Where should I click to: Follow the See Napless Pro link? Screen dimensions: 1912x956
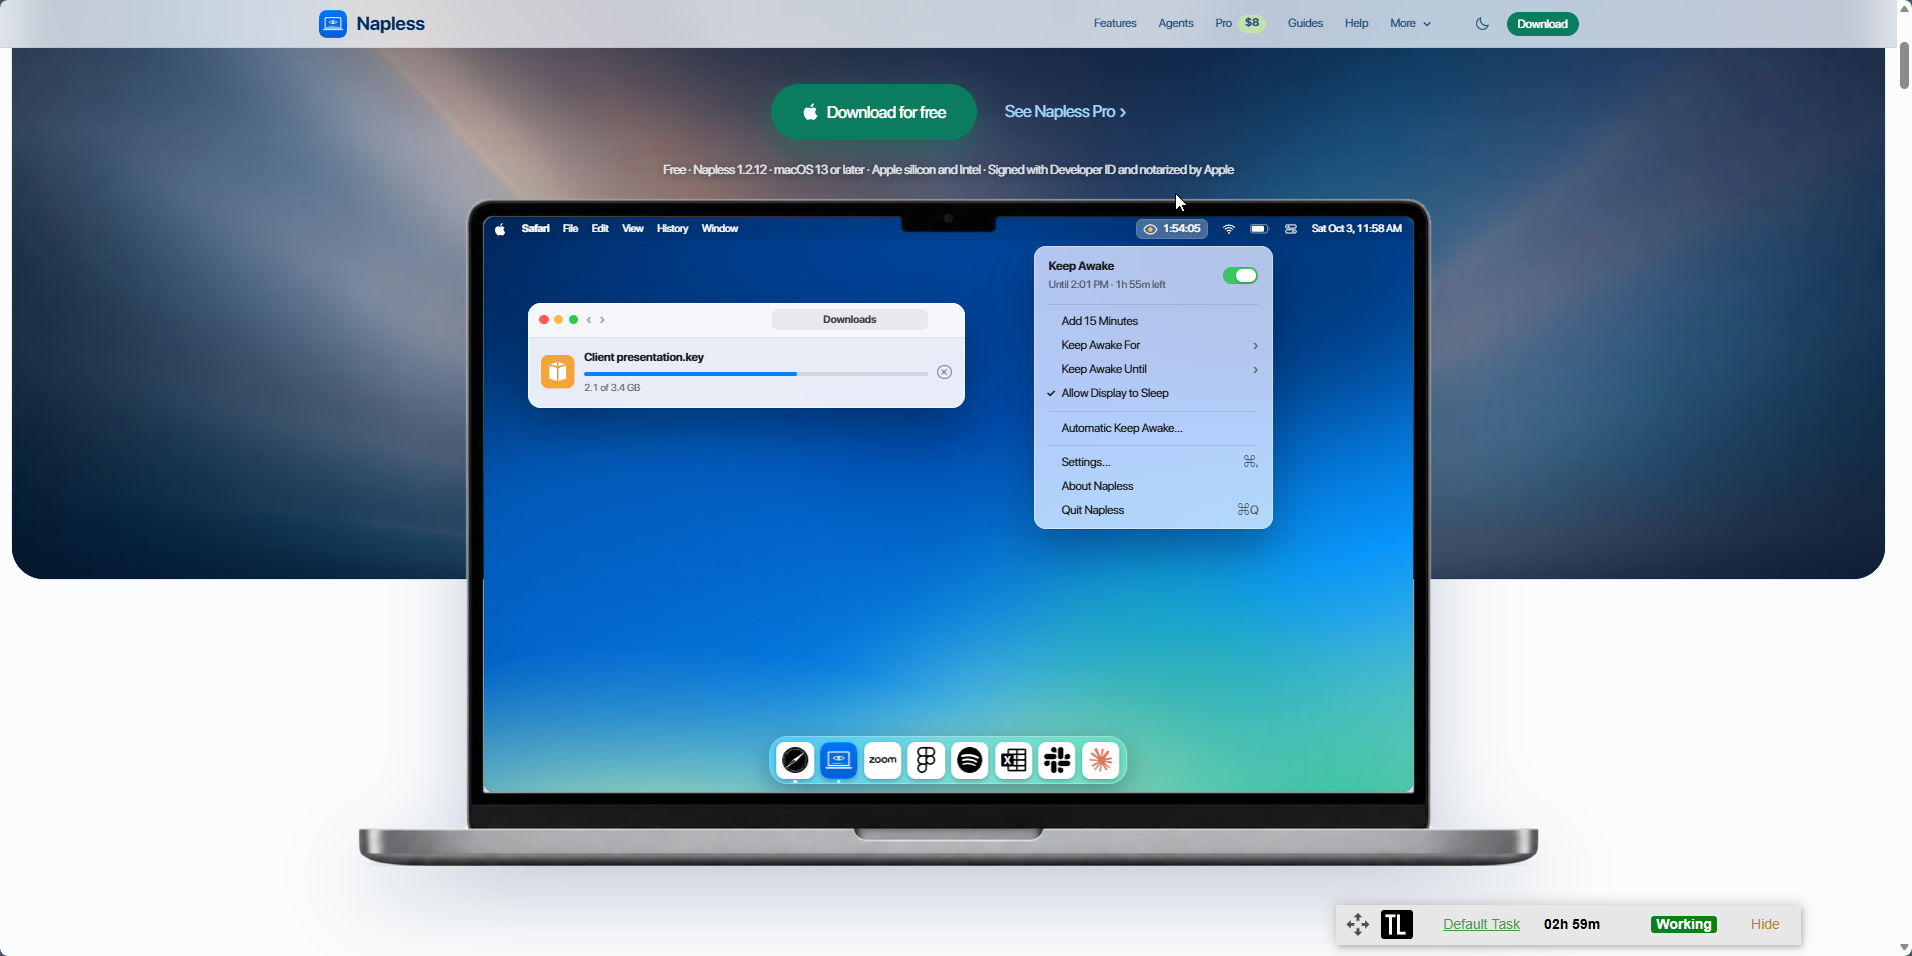1065,112
